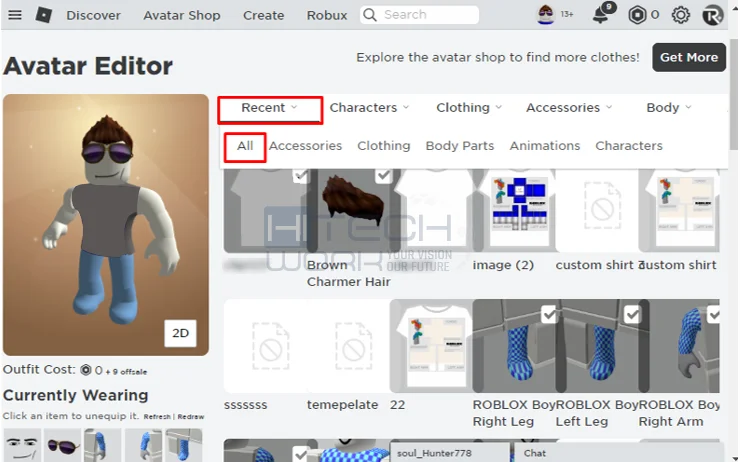Screen dimensions: 740x462
Task: Open the settings gear icon
Action: pos(681,15)
